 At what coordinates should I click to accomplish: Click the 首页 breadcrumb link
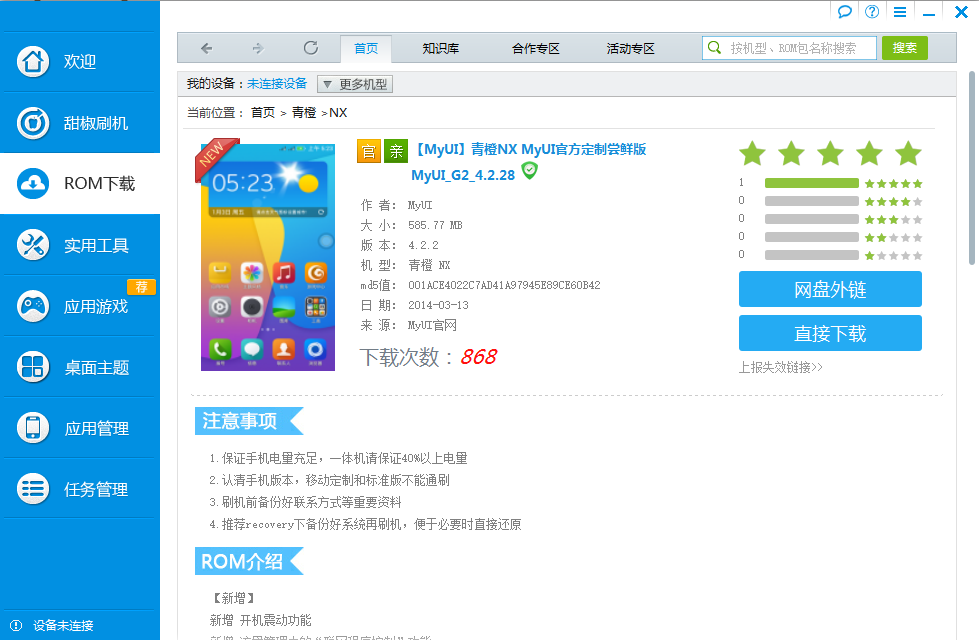pos(263,112)
